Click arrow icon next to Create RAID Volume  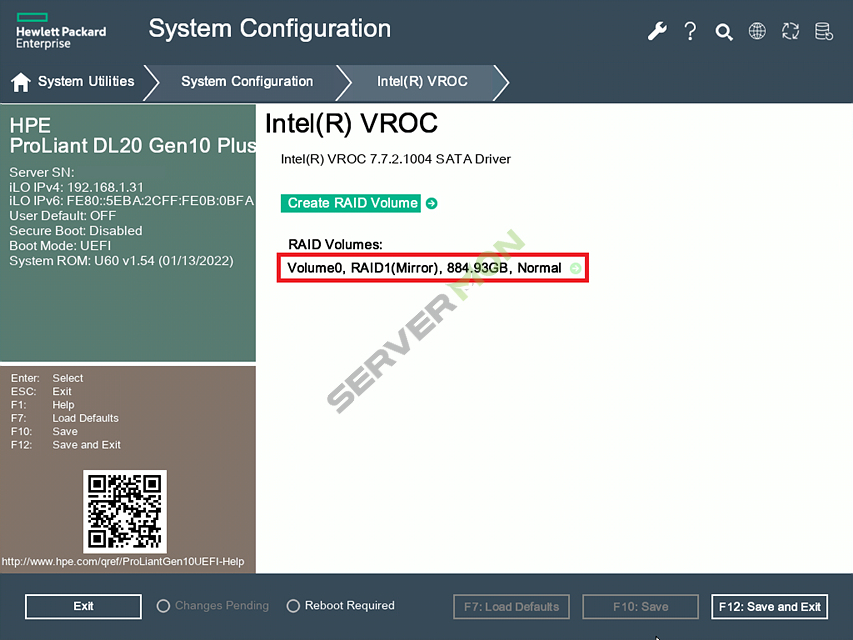431,203
